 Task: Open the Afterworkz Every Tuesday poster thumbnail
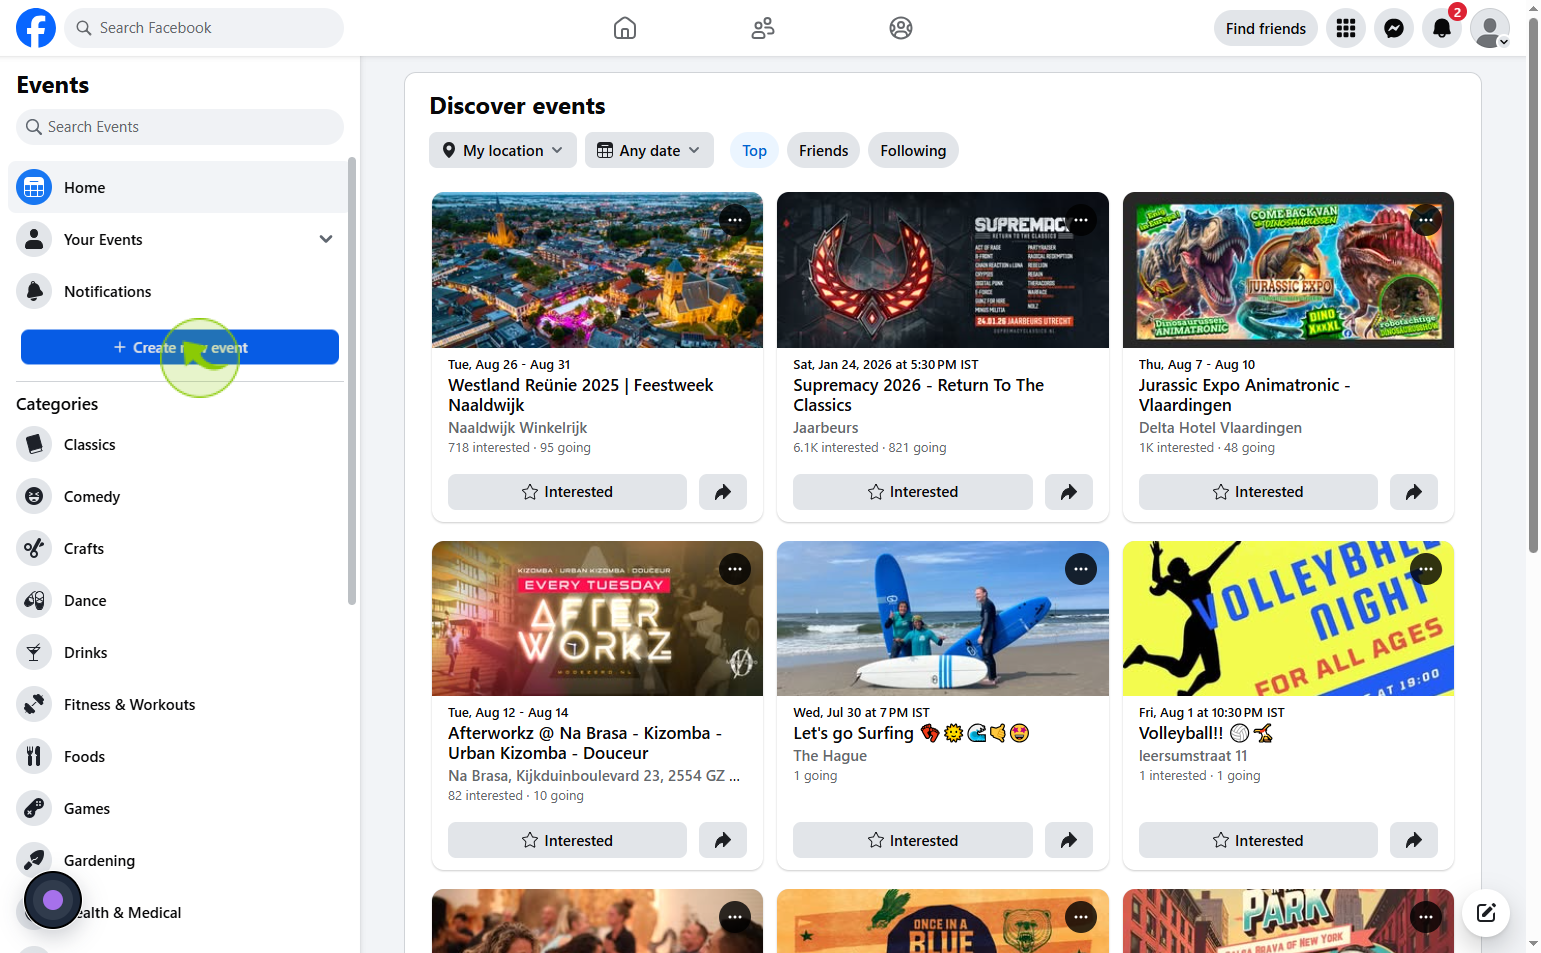(597, 618)
